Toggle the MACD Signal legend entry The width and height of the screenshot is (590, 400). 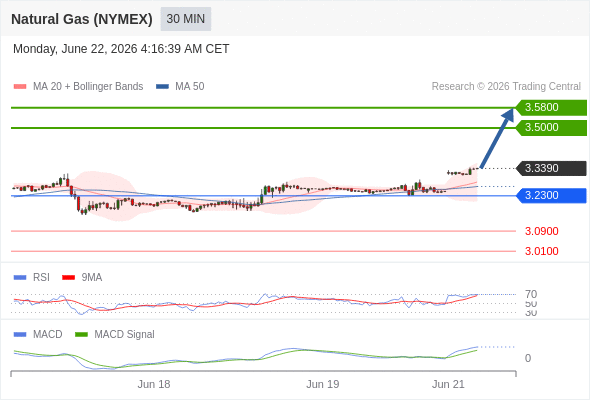(115, 334)
